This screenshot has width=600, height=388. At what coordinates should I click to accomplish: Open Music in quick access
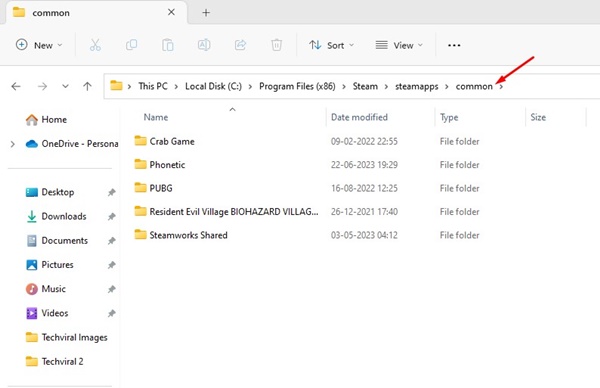pos(46,289)
